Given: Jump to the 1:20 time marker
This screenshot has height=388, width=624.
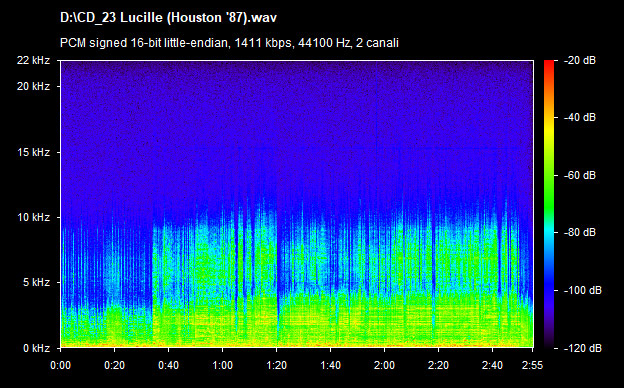Looking at the screenshot, I should (276, 365).
